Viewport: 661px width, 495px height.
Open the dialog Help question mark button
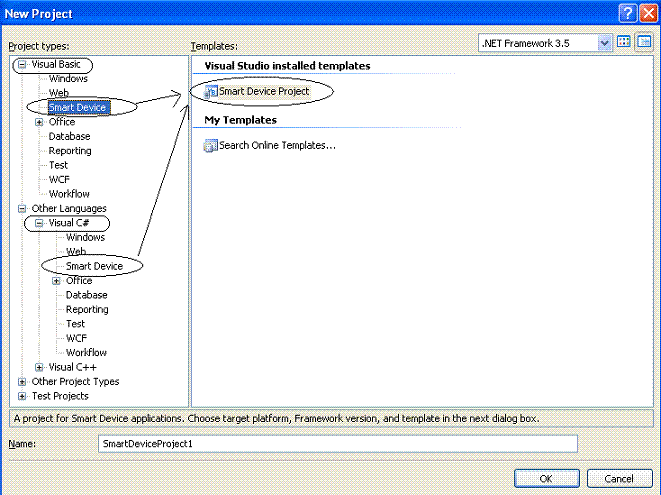point(628,13)
